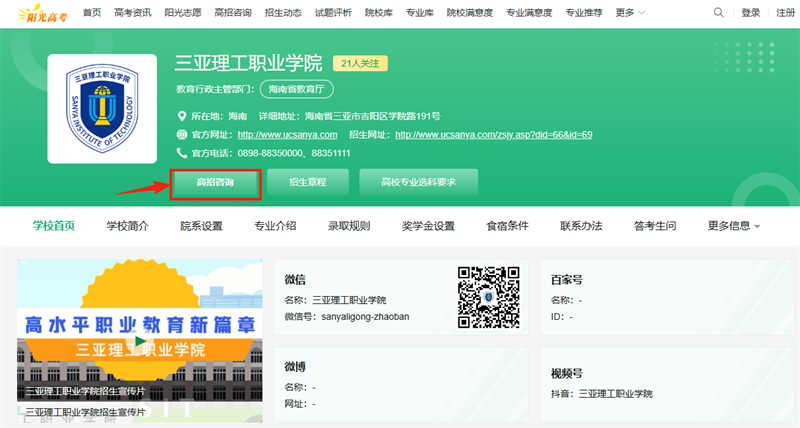Click the 注册 link
Viewport: 800px width, 428px height.
785,13
